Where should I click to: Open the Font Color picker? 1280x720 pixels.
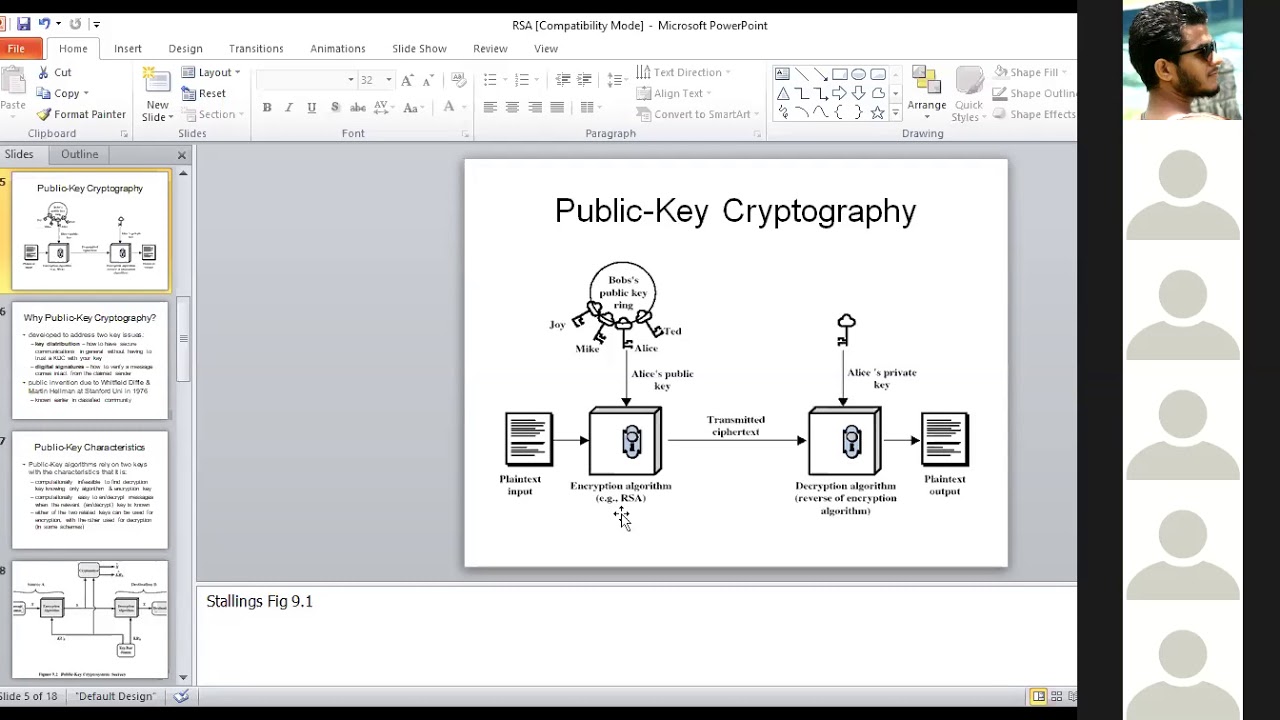point(453,107)
